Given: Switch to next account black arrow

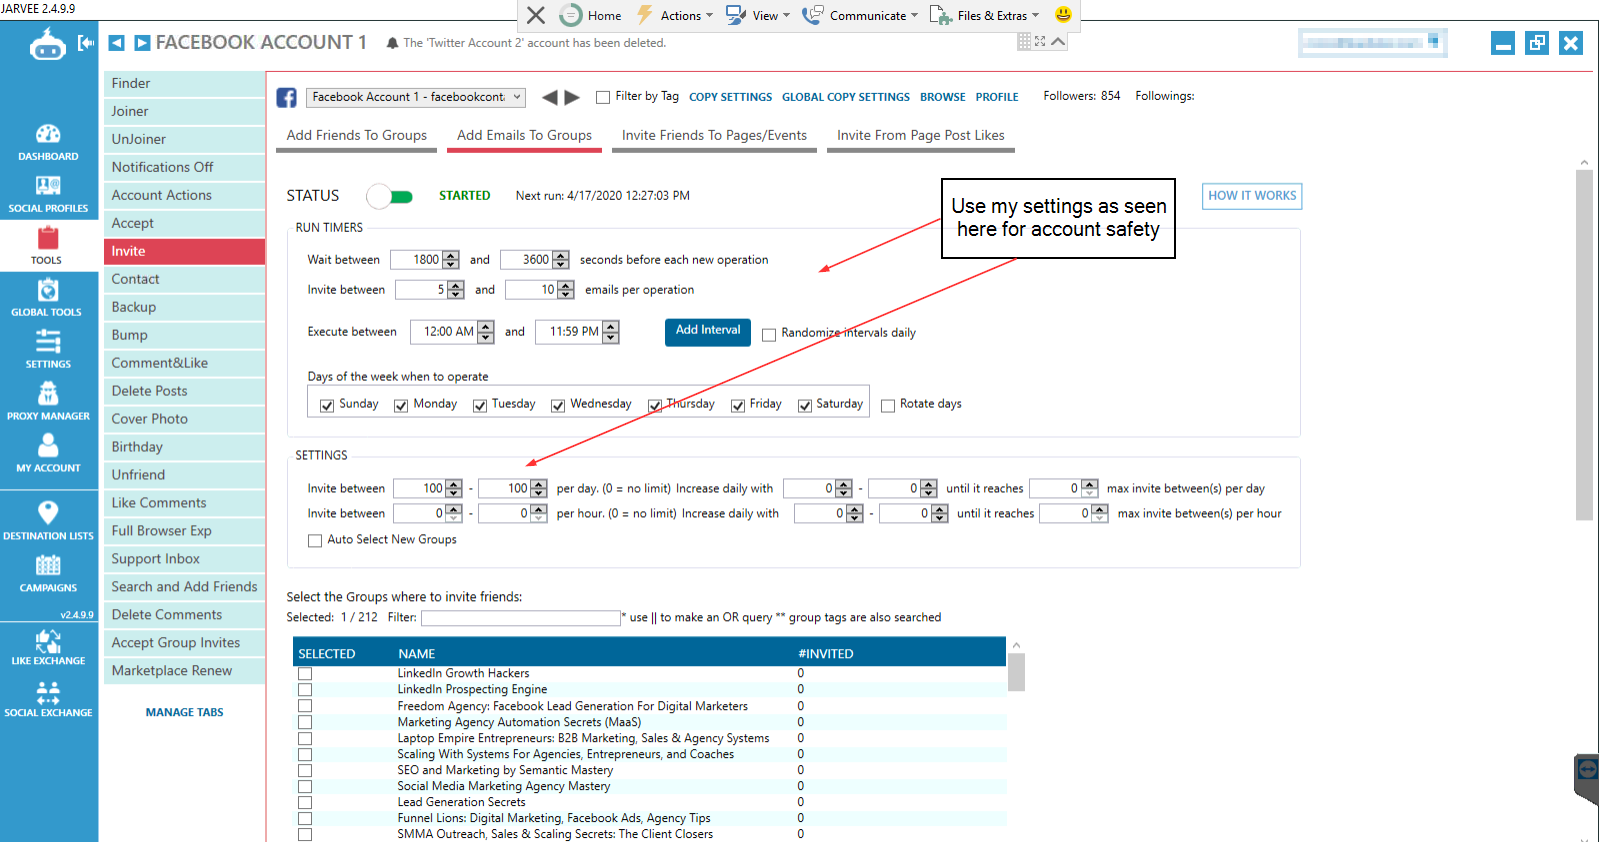Looking at the screenshot, I should [572, 97].
